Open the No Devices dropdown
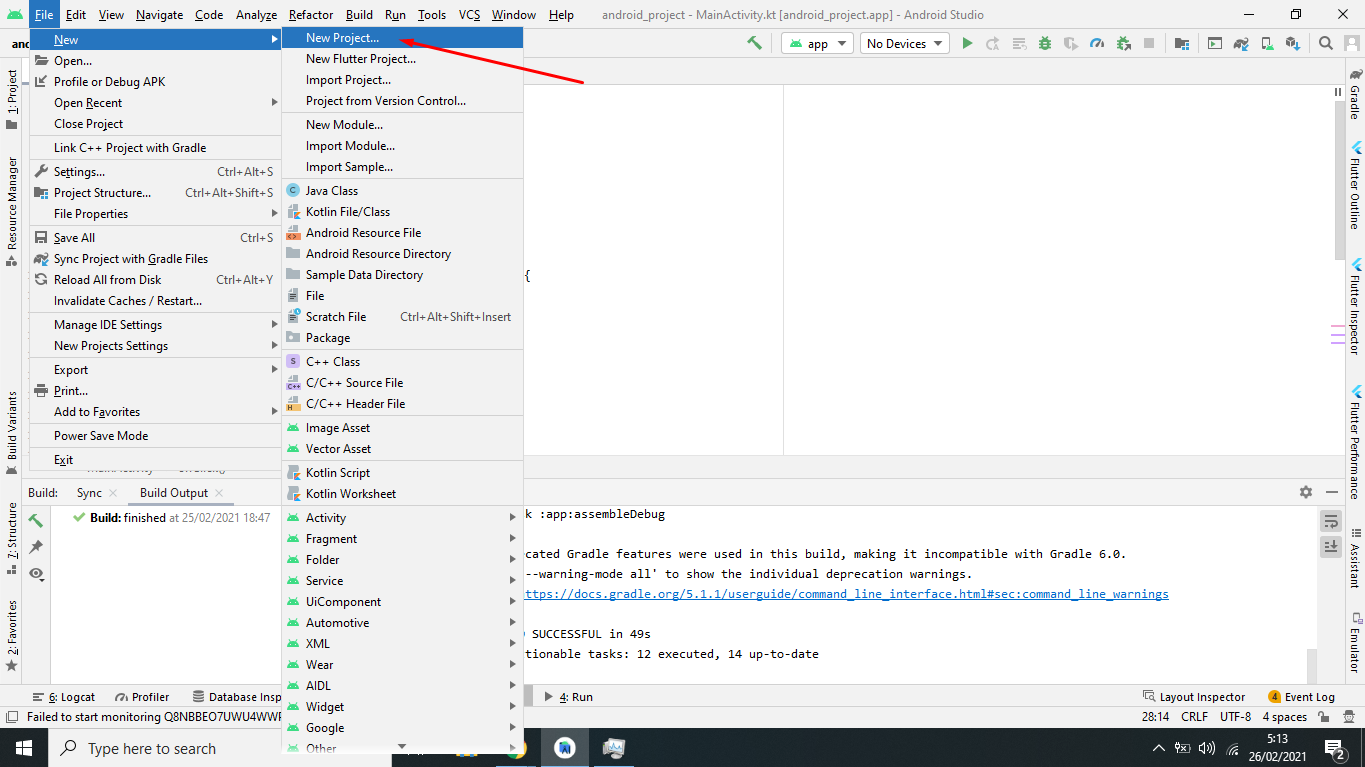The image size is (1365, 767). tap(903, 43)
